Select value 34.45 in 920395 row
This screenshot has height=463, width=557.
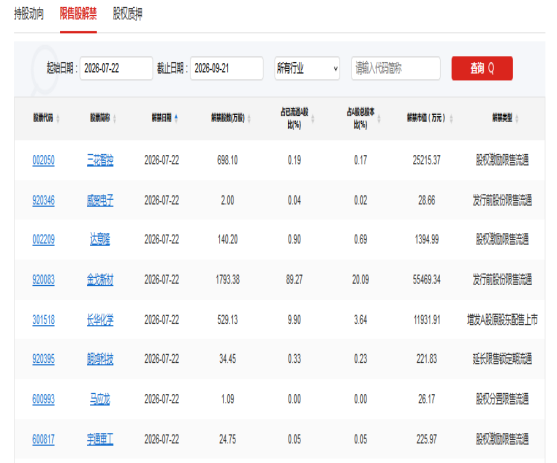[x=228, y=359]
